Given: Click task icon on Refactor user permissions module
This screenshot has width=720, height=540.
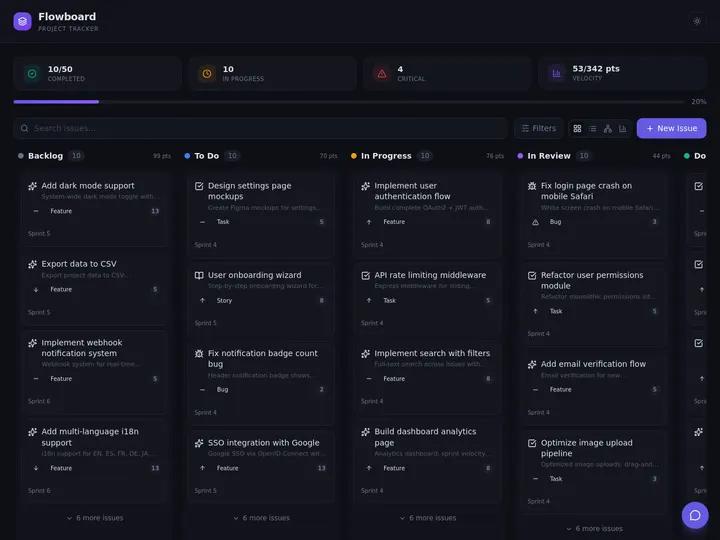Looking at the screenshot, I should coord(532,276).
